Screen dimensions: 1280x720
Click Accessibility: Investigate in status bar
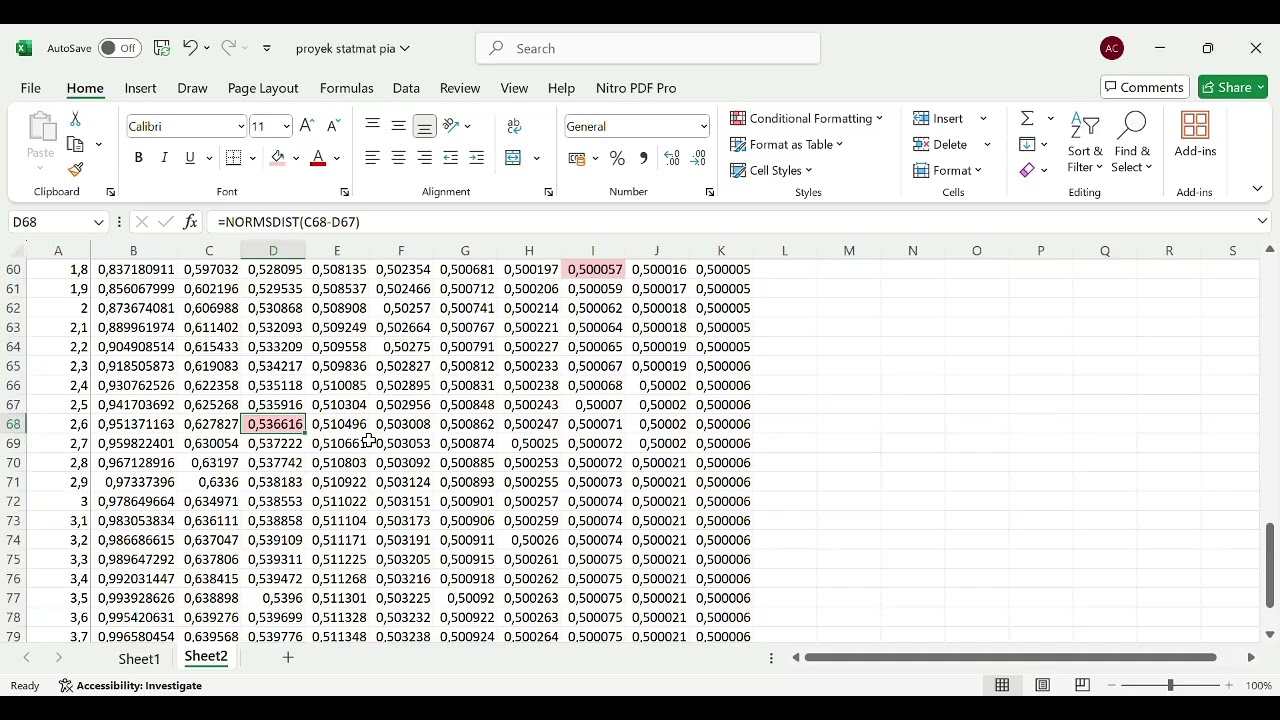coord(130,685)
